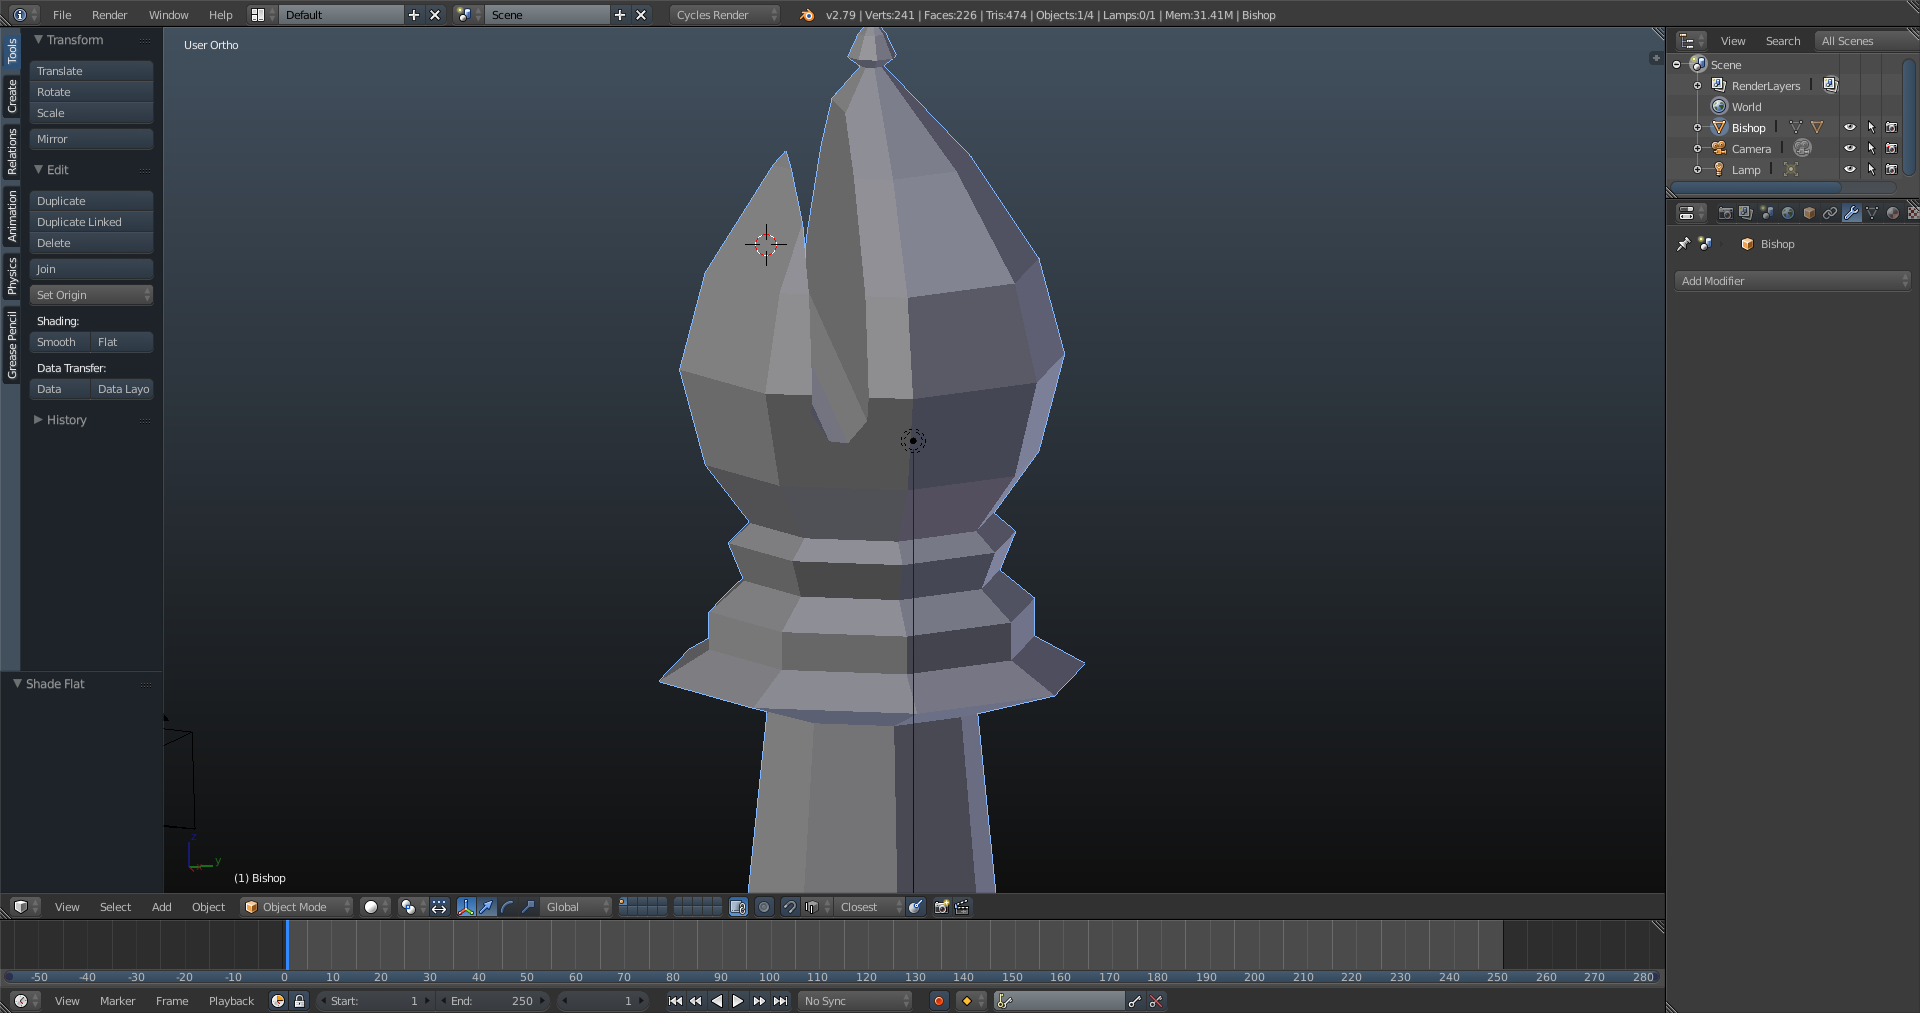This screenshot has width=1920, height=1013.
Task: Click the Mirror button
Action: pyautogui.click(x=91, y=139)
